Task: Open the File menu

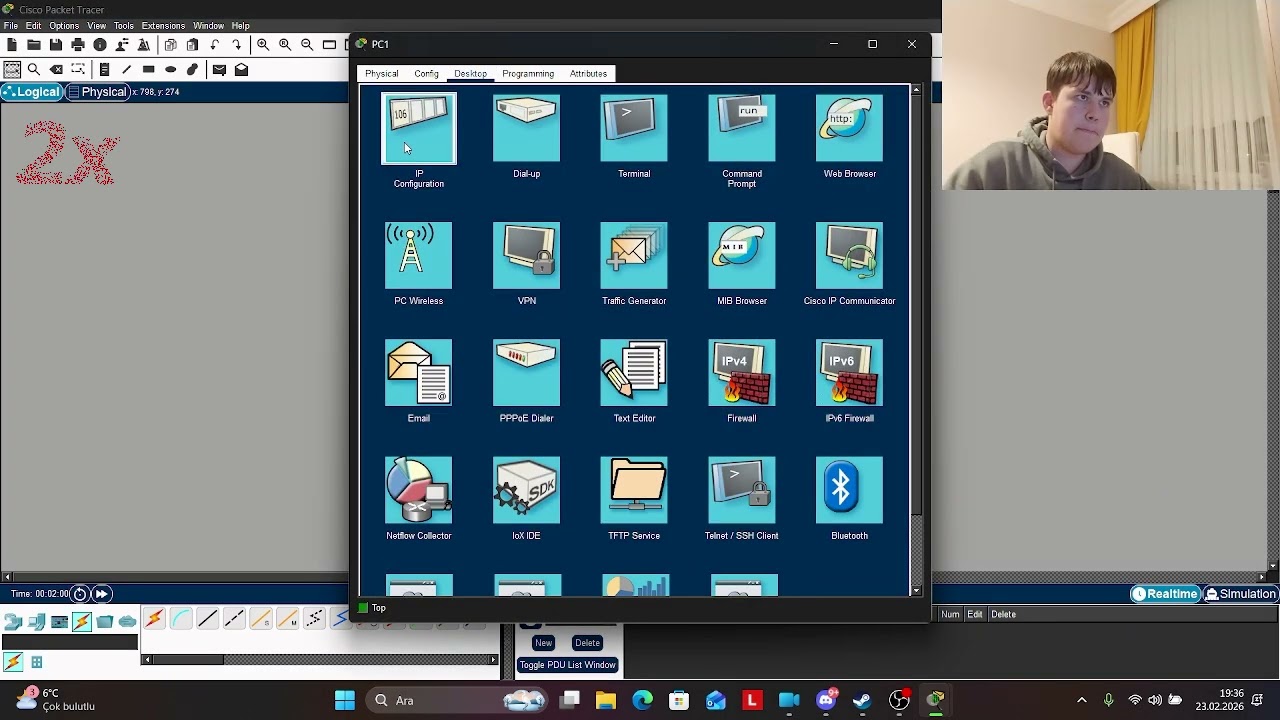Action: [11, 26]
